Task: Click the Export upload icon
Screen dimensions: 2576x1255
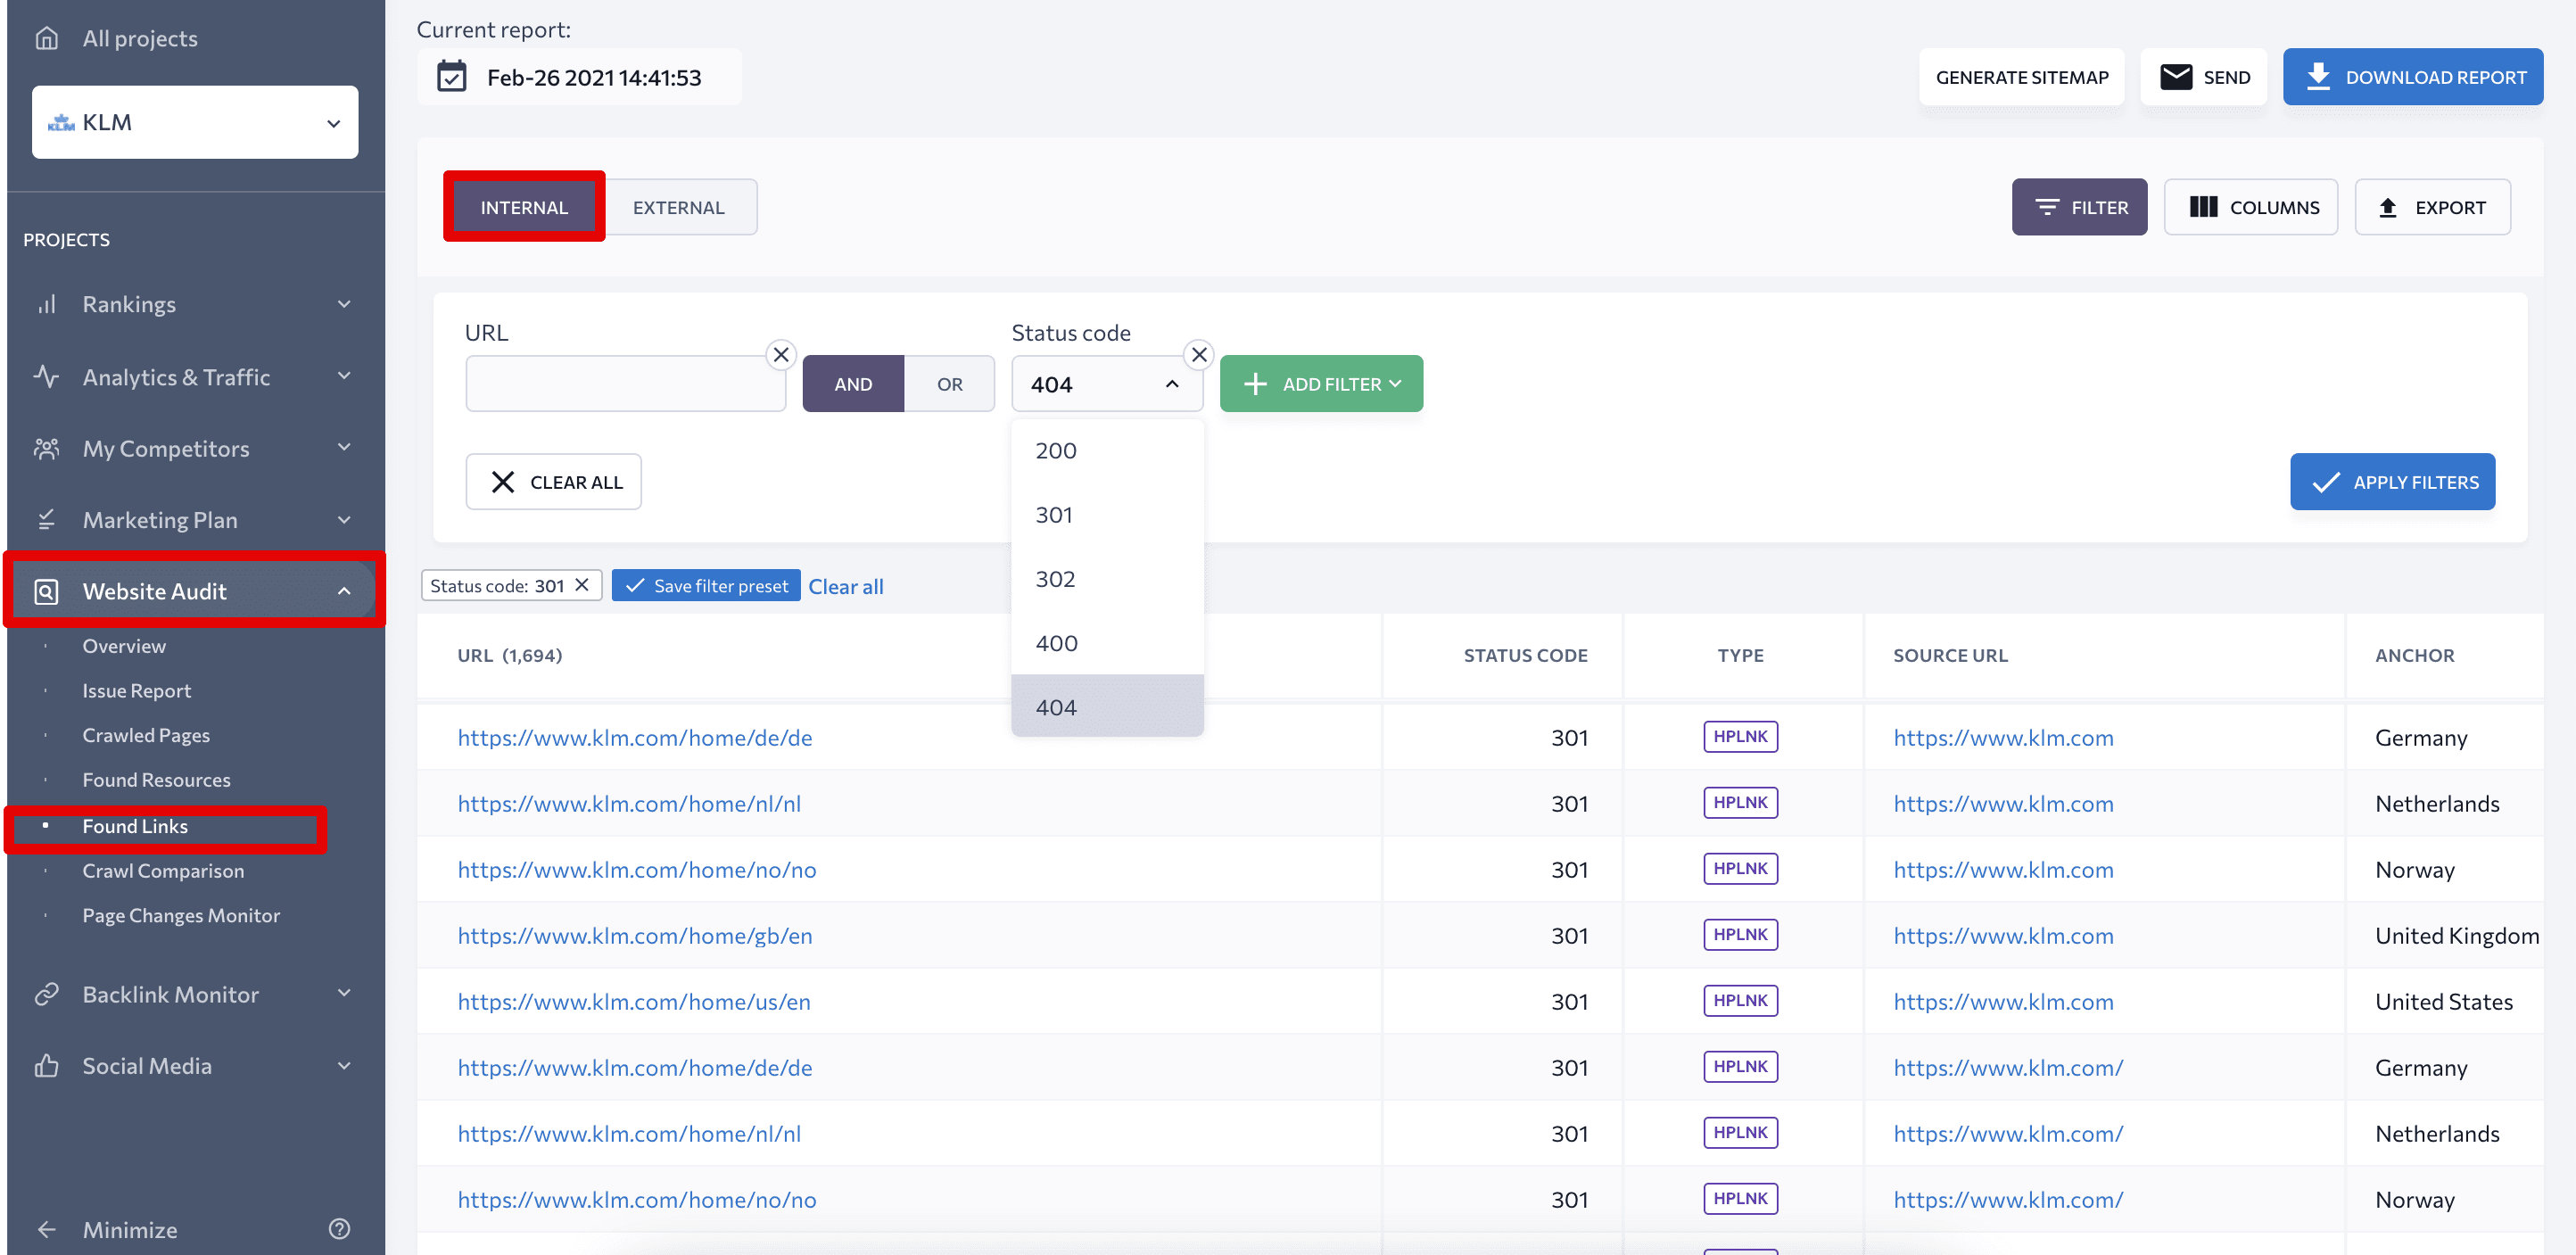Action: 2388,207
